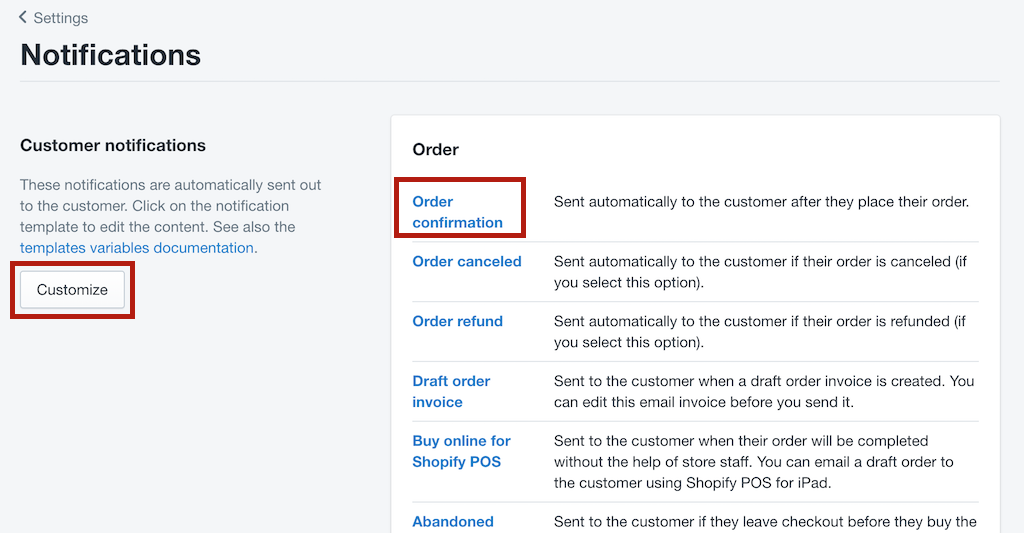Click the Order confirmation description text
The height and width of the screenshot is (533, 1024).
coord(761,202)
